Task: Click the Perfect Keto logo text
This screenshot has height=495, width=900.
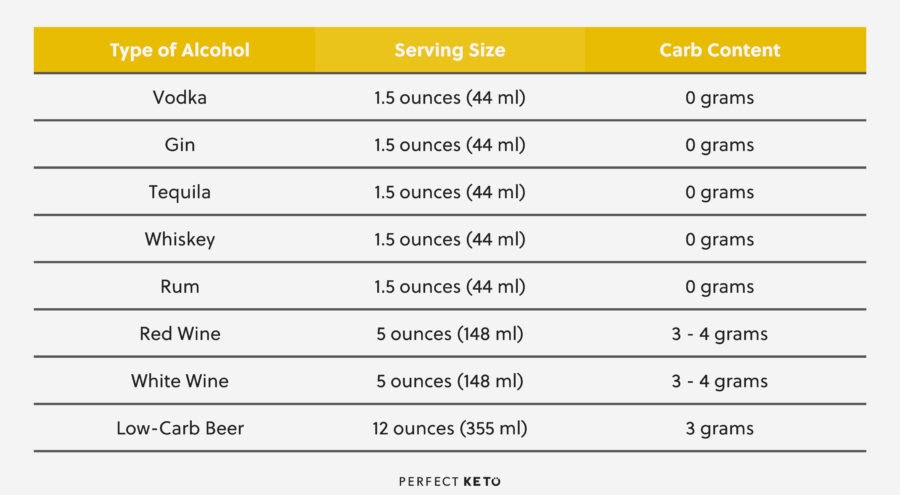Action: (449, 481)
